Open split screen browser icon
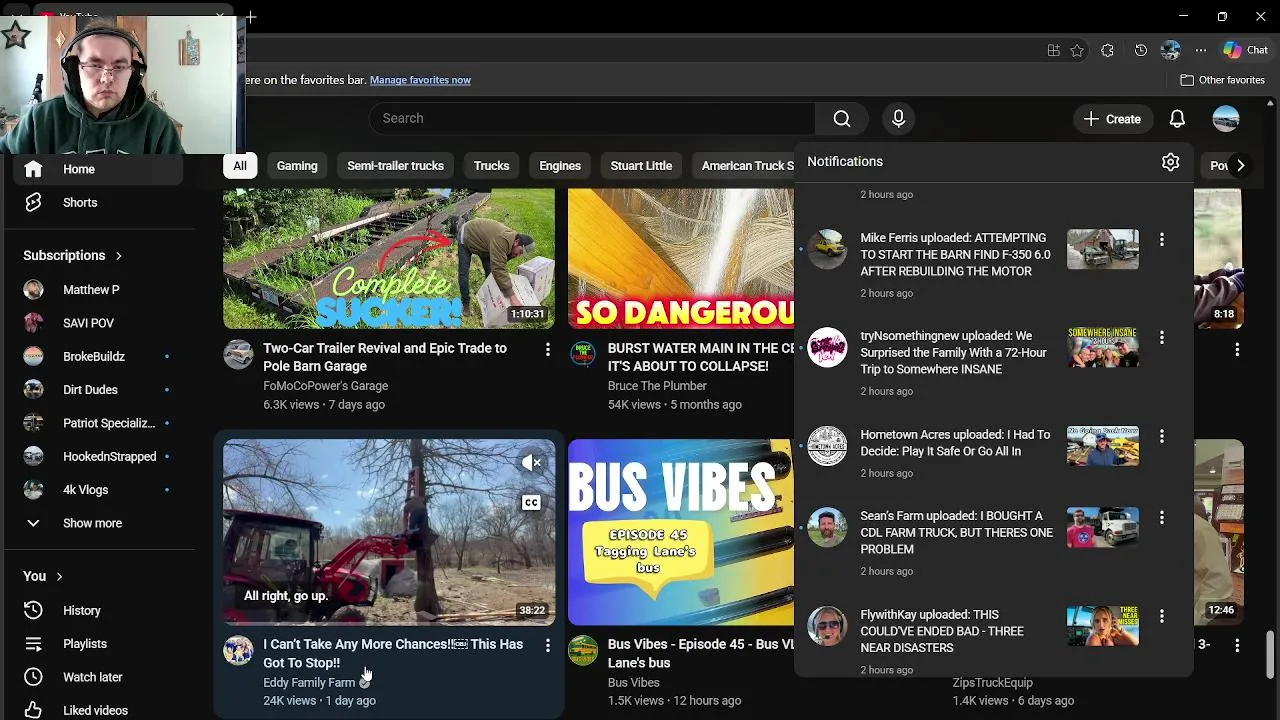 point(1053,50)
